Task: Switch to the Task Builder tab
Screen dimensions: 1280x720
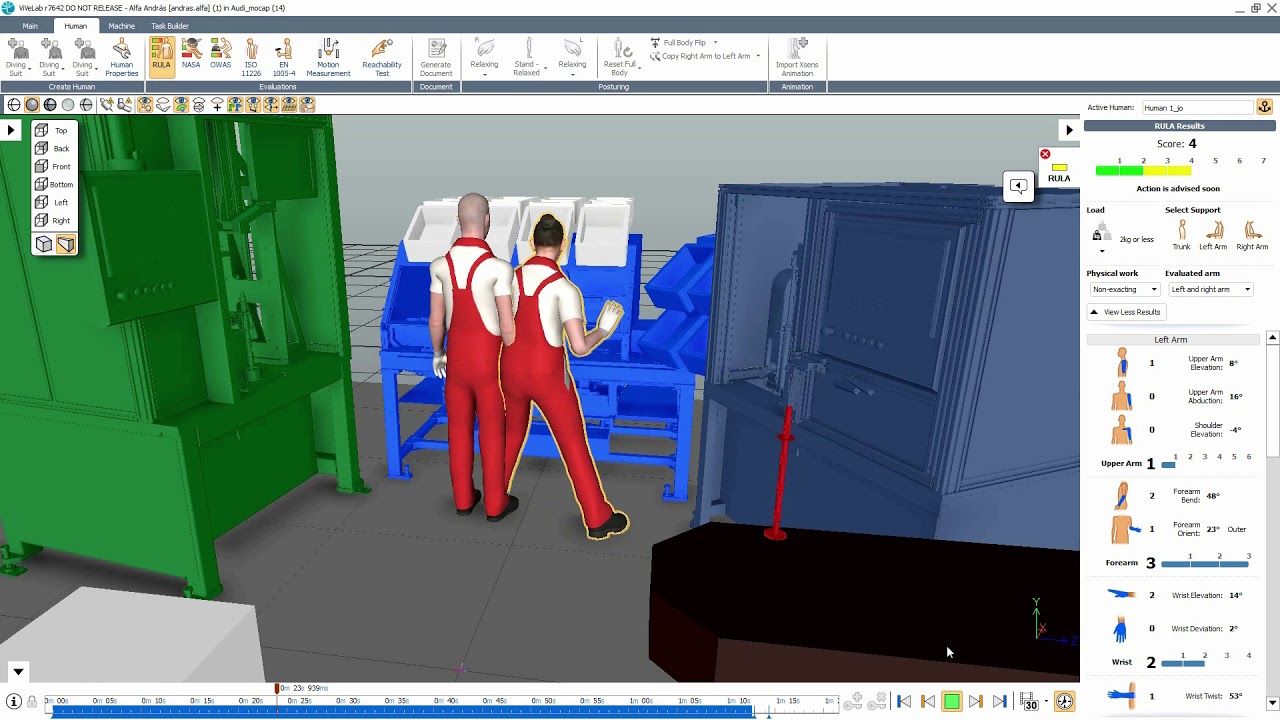Action: [170, 26]
